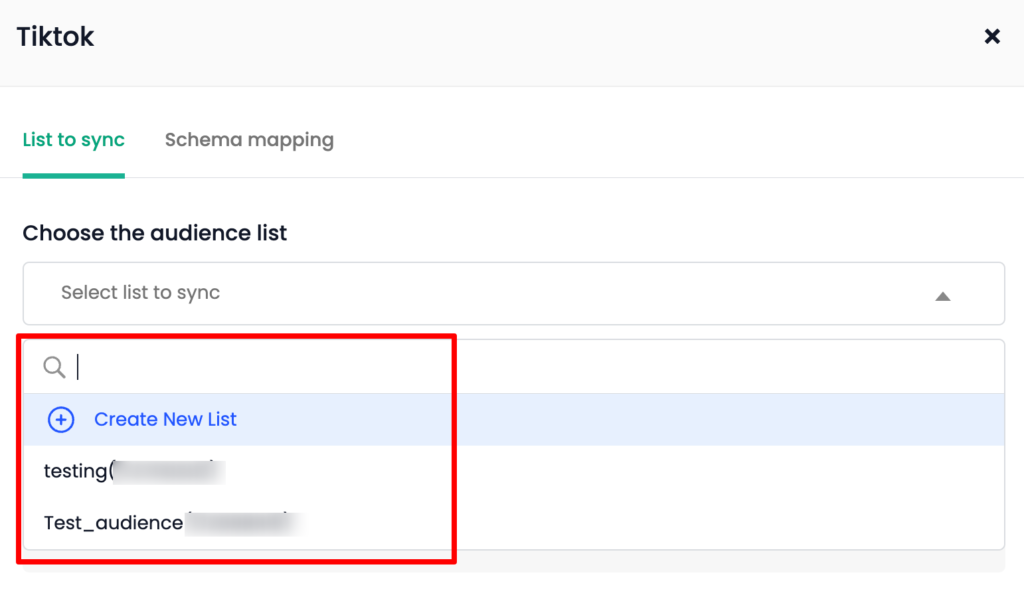Click the gray strip below the options list
This screenshot has height=607, width=1024.
(x=513, y=561)
